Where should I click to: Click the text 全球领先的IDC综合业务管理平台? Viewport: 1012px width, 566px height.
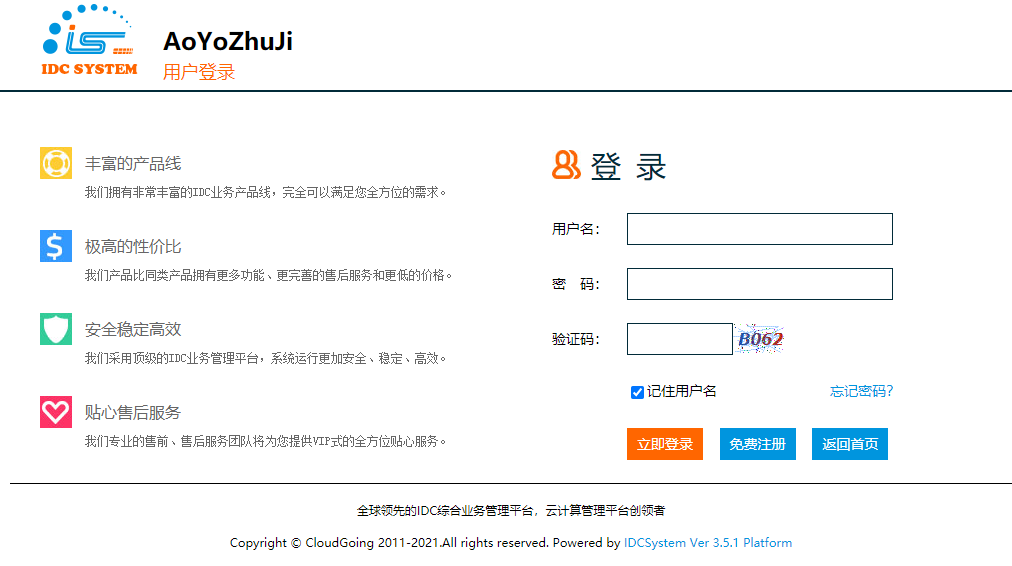pos(445,510)
